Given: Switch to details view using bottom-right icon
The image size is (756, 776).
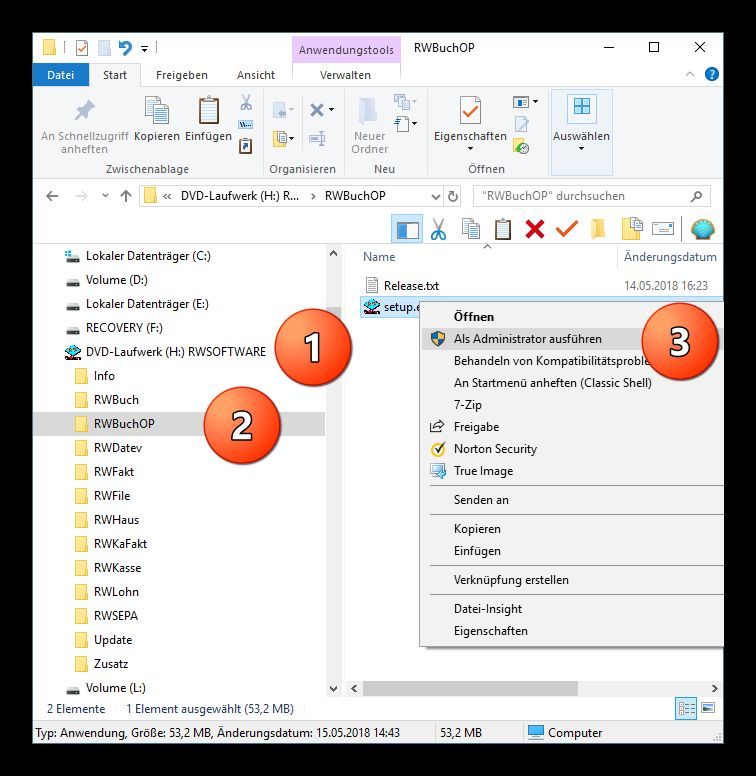Looking at the screenshot, I should 686,708.
